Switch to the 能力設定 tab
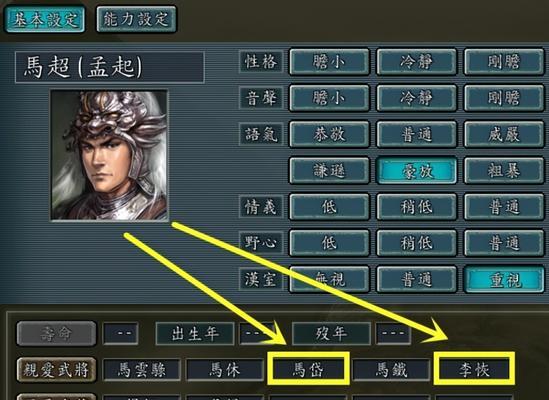Screen dimensions: 549x400 pos(137,19)
